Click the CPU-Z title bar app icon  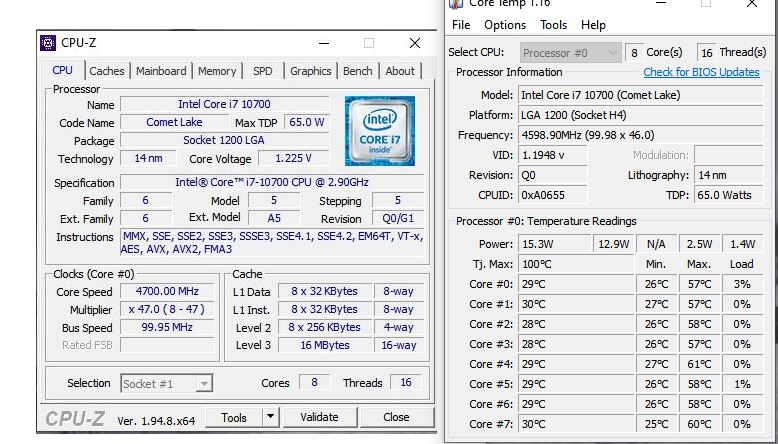48,43
